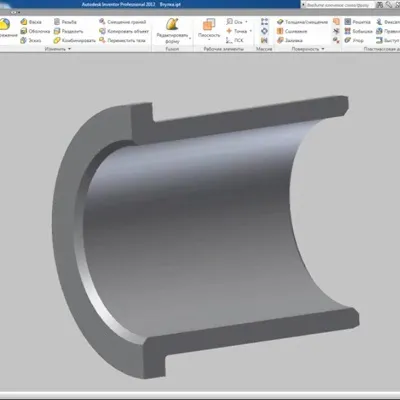Select the Точка work point tool

coord(237,31)
